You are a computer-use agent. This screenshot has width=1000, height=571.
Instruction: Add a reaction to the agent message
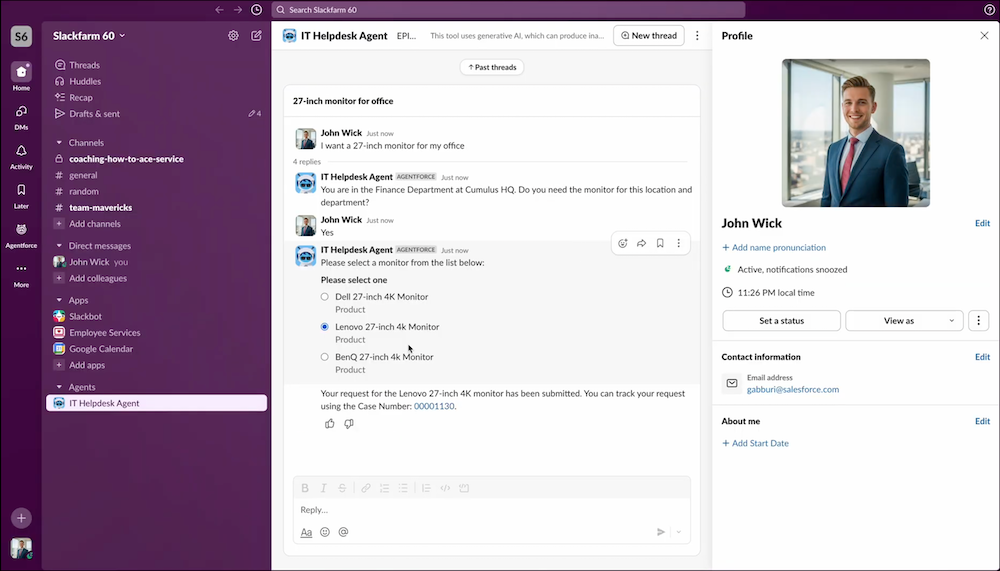pos(623,243)
